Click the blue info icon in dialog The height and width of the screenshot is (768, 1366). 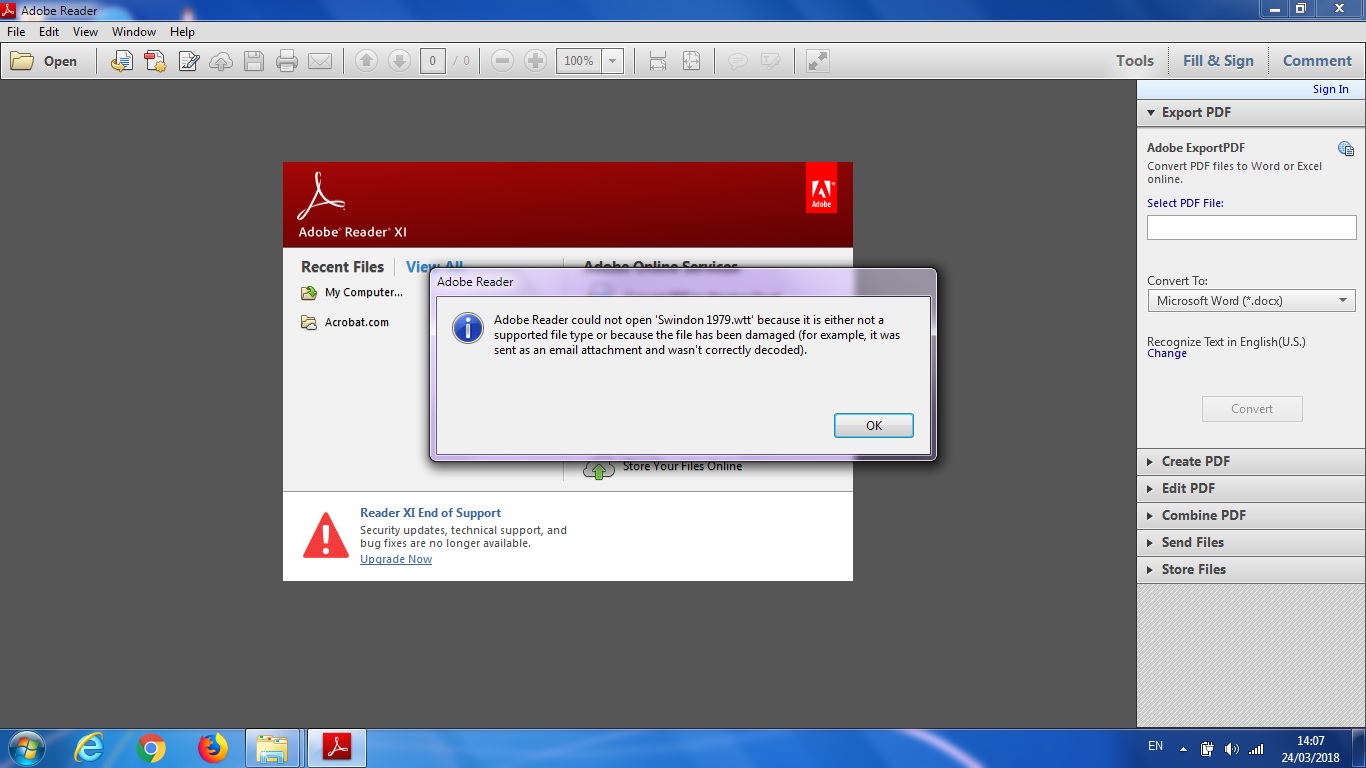pyautogui.click(x=468, y=327)
